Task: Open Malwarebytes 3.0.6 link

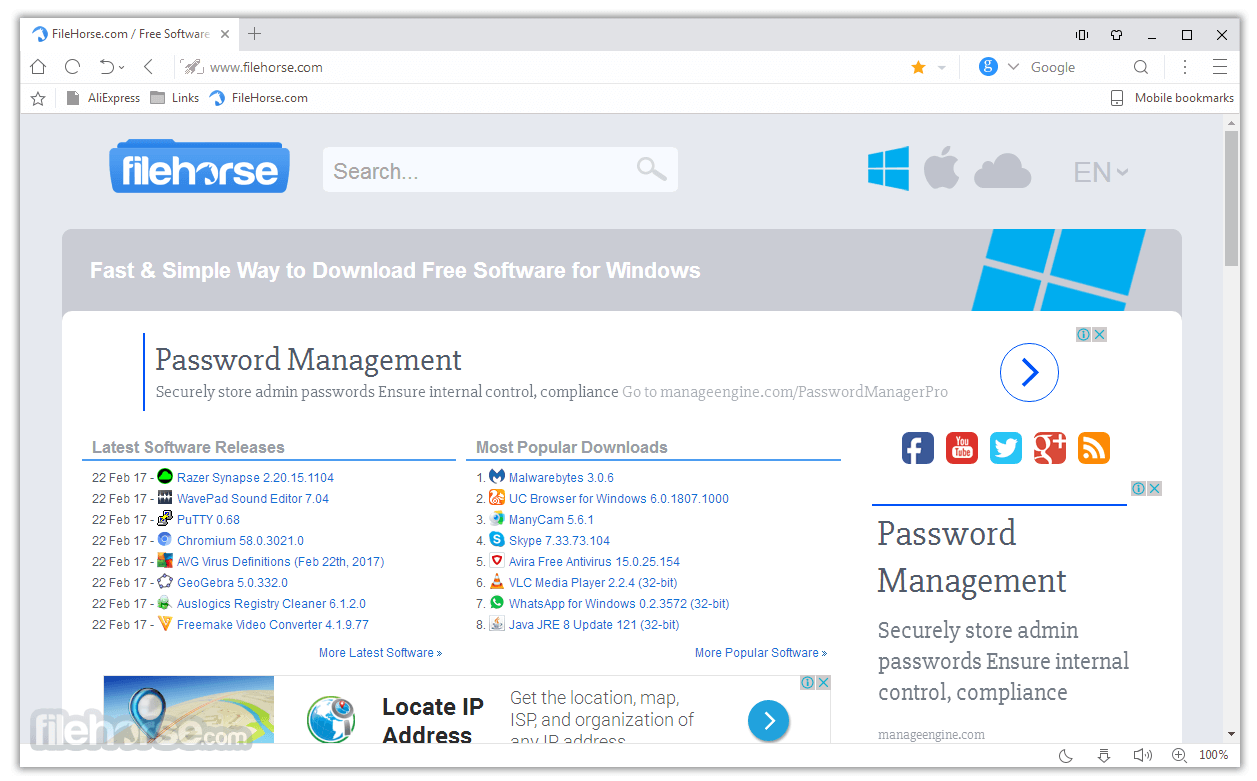Action: tap(561, 478)
